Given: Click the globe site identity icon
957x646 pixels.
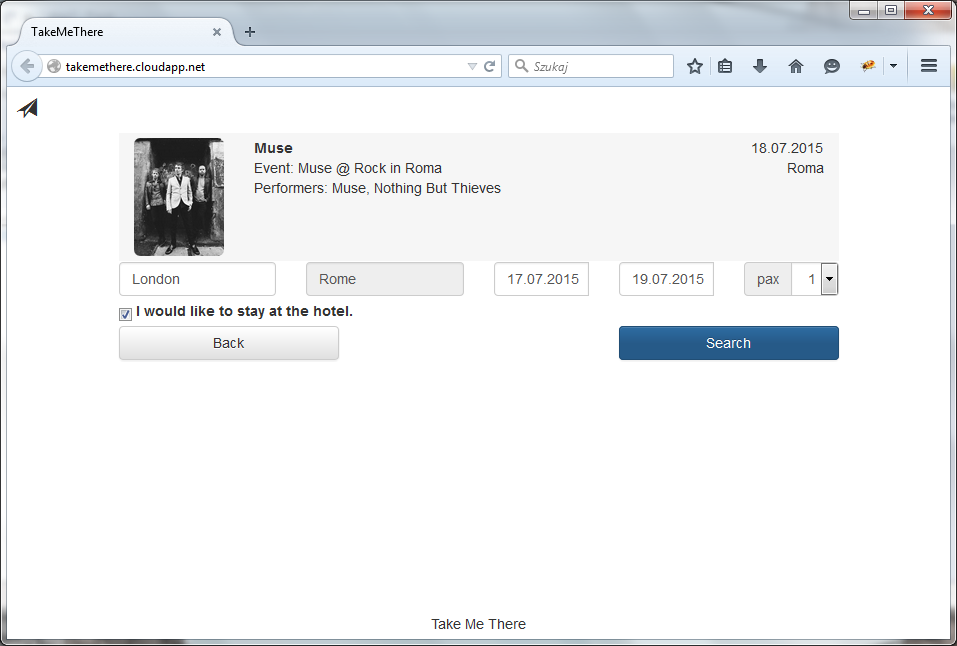Looking at the screenshot, I should coord(54,66).
